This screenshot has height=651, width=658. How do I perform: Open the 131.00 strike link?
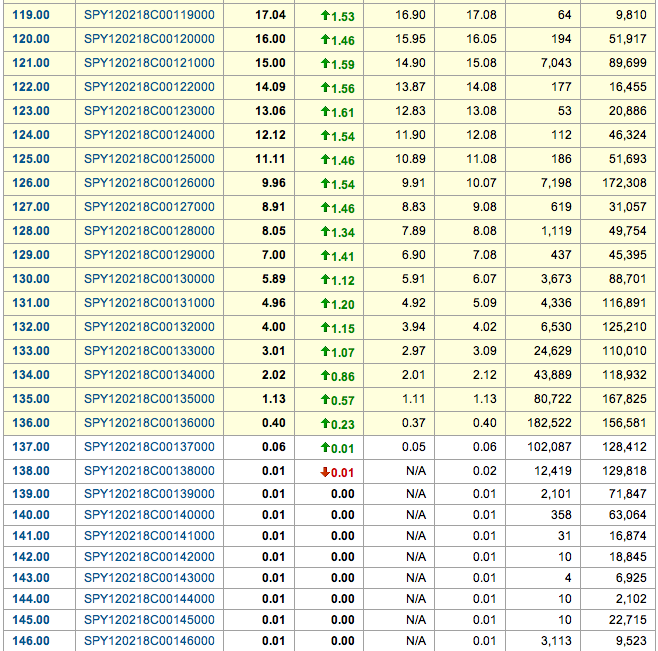[x=31, y=303]
